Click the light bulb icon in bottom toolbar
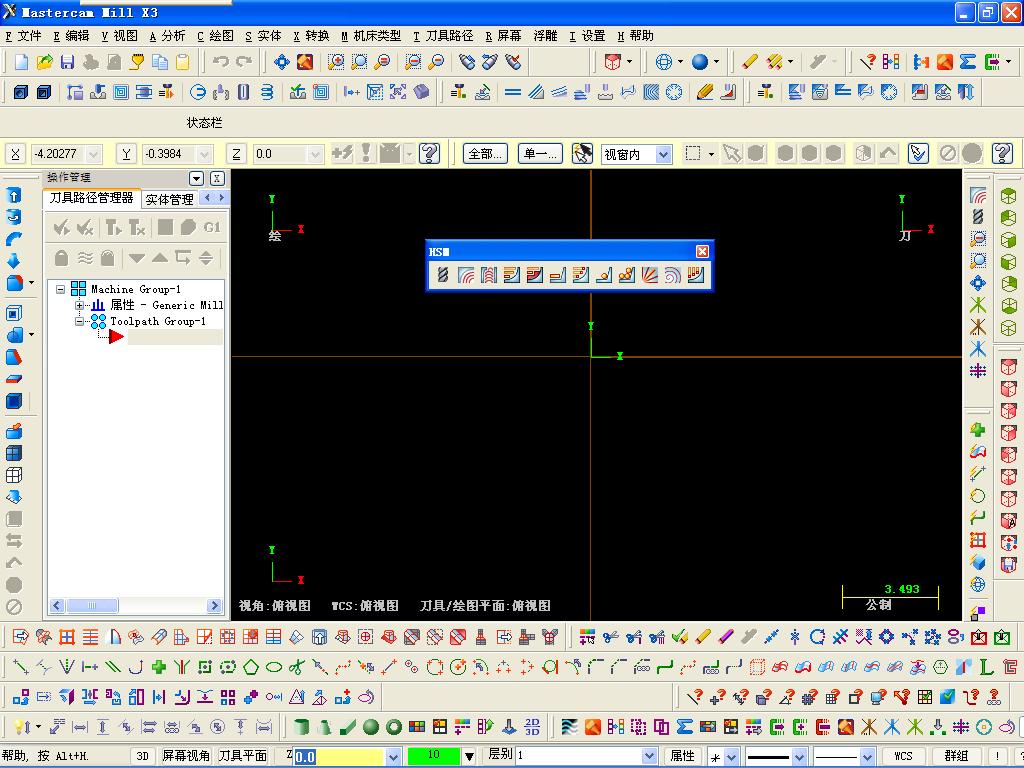The width and height of the screenshot is (1024, 768). tap(22, 726)
